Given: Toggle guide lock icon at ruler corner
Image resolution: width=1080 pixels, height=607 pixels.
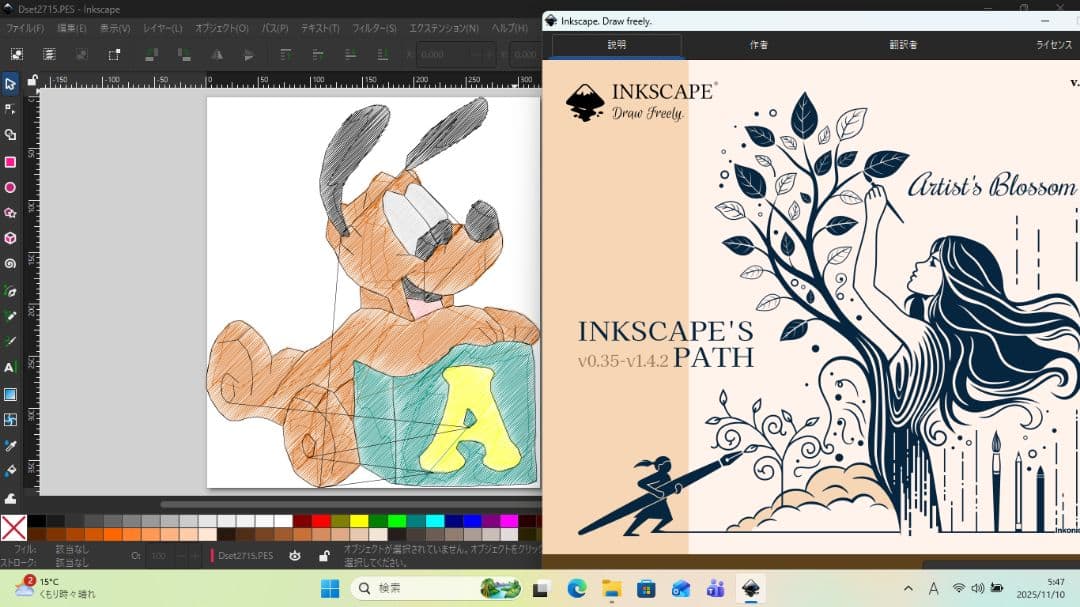Looking at the screenshot, I should tap(32, 81).
